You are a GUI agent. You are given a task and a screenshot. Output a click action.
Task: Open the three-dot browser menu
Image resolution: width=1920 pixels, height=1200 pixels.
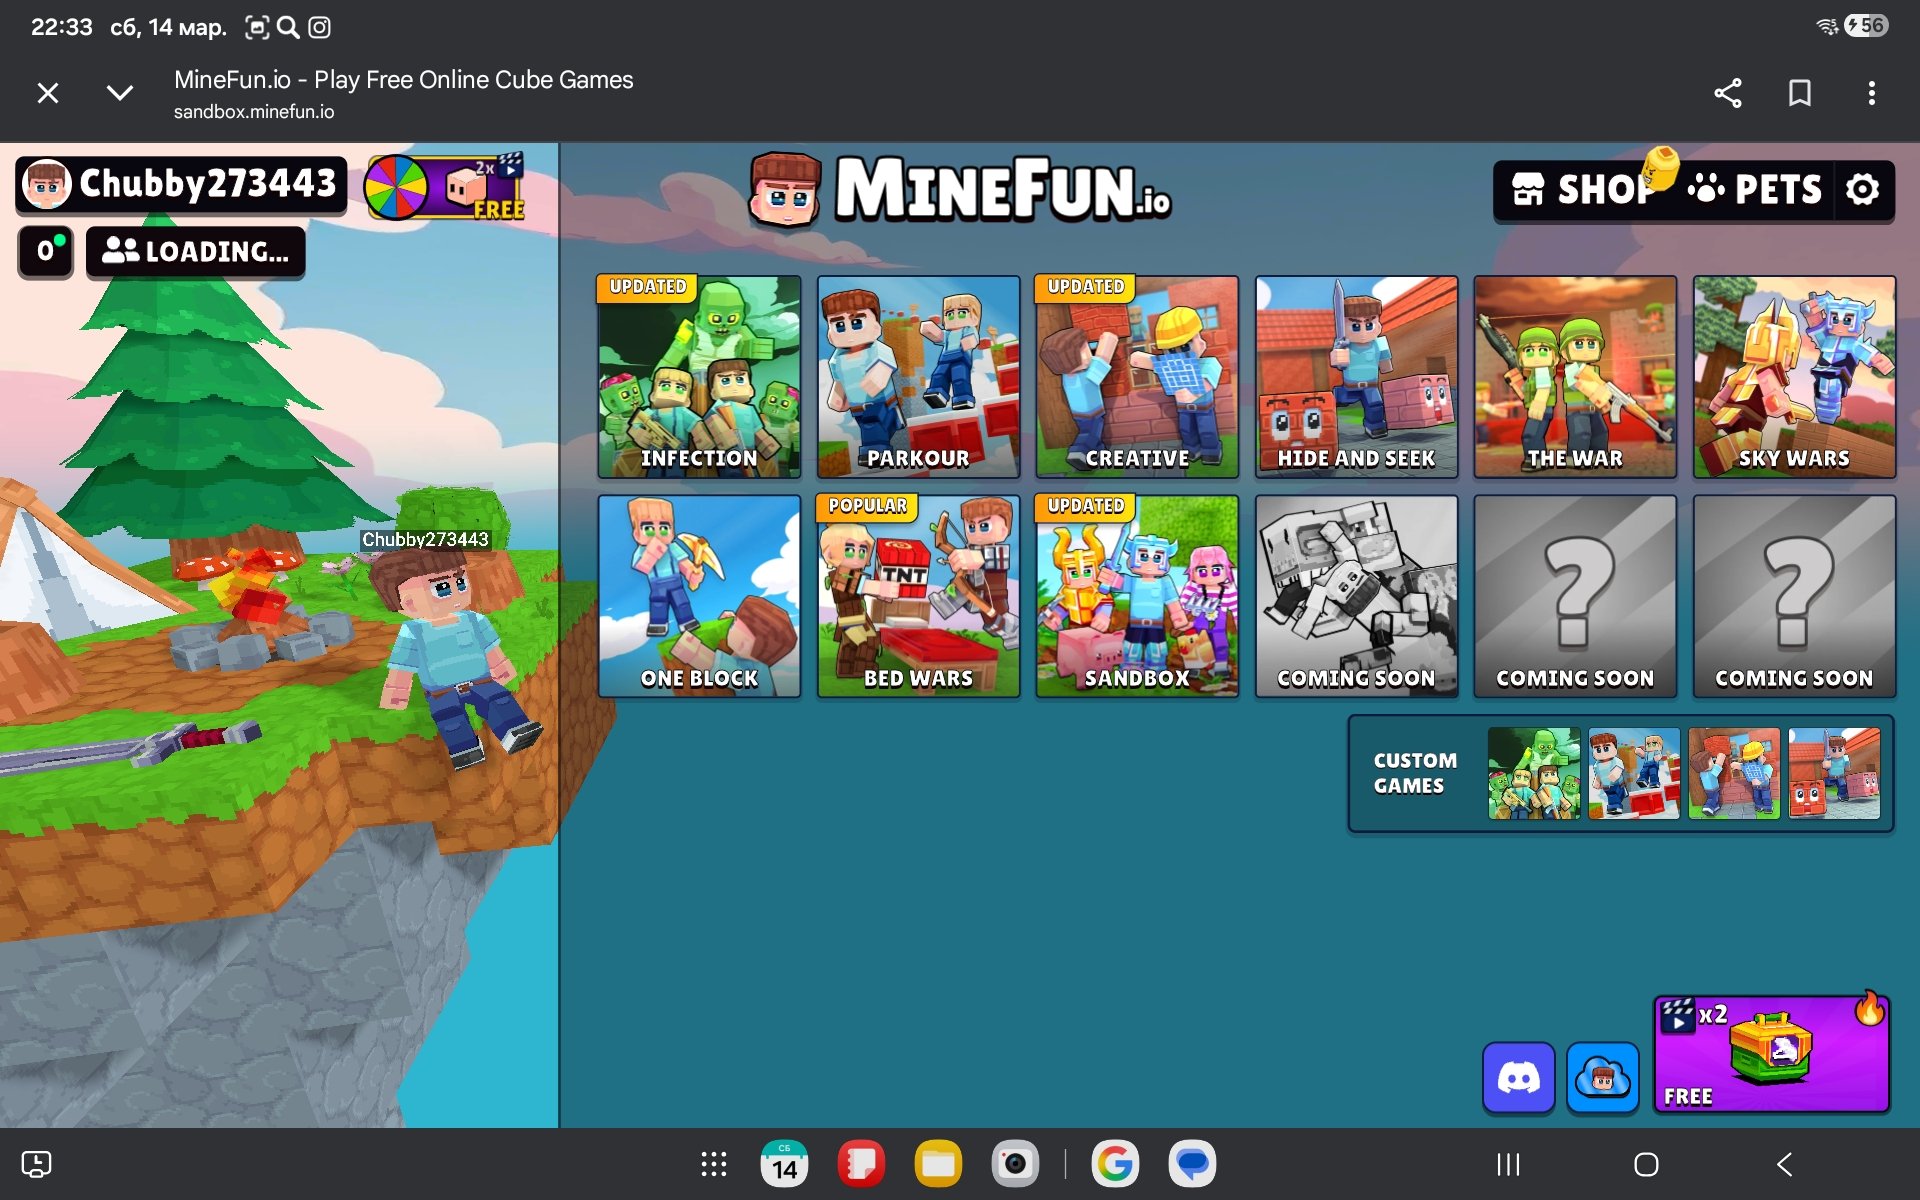(1871, 93)
